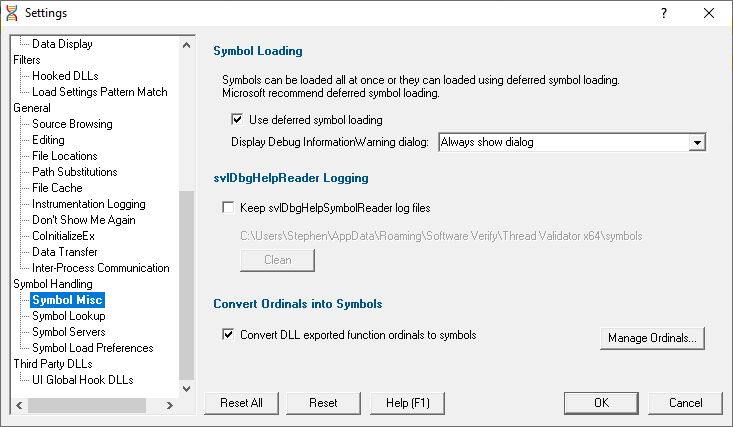The height and width of the screenshot is (427, 733).
Task: Click the question mark help icon
Action: point(663,13)
